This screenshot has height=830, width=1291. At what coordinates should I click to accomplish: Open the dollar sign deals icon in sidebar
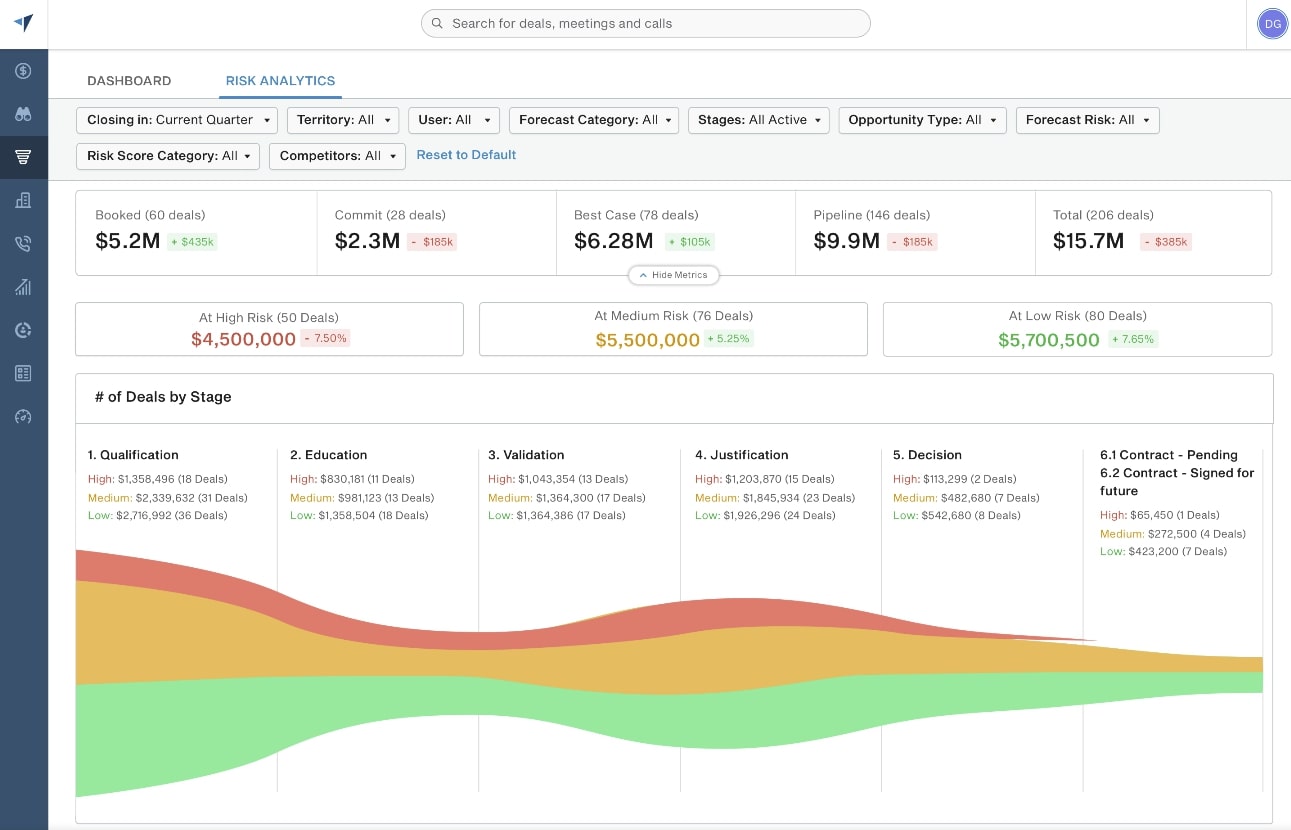pyautogui.click(x=23, y=71)
